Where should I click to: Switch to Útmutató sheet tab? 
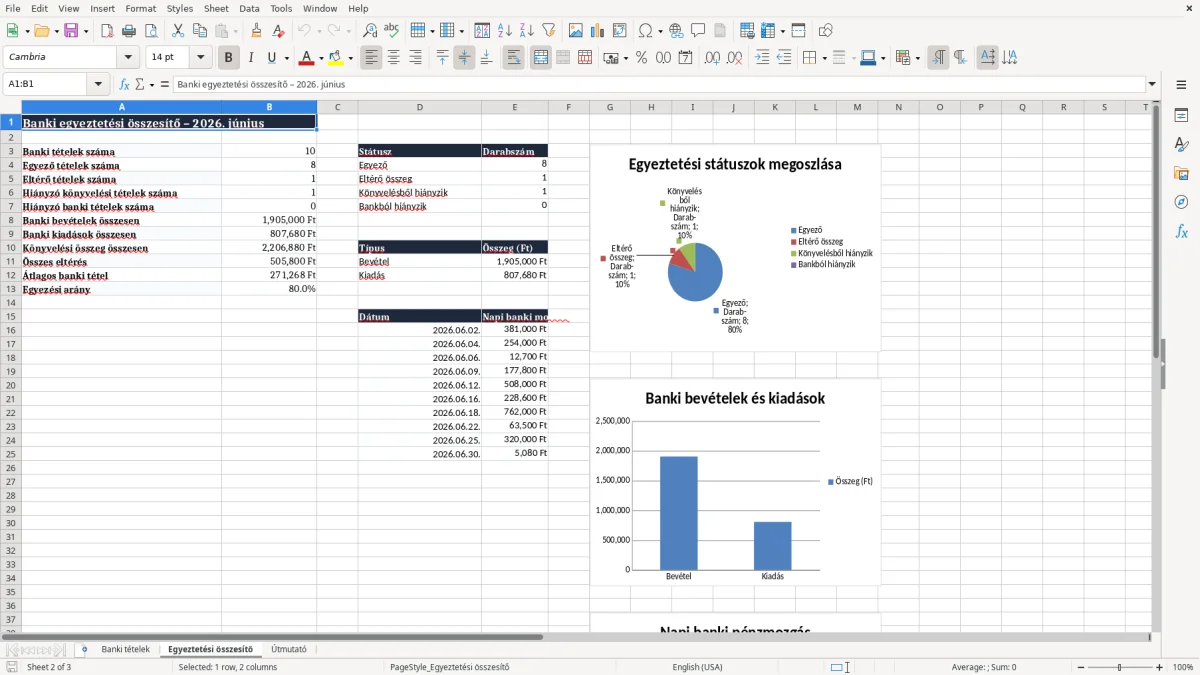(289, 649)
